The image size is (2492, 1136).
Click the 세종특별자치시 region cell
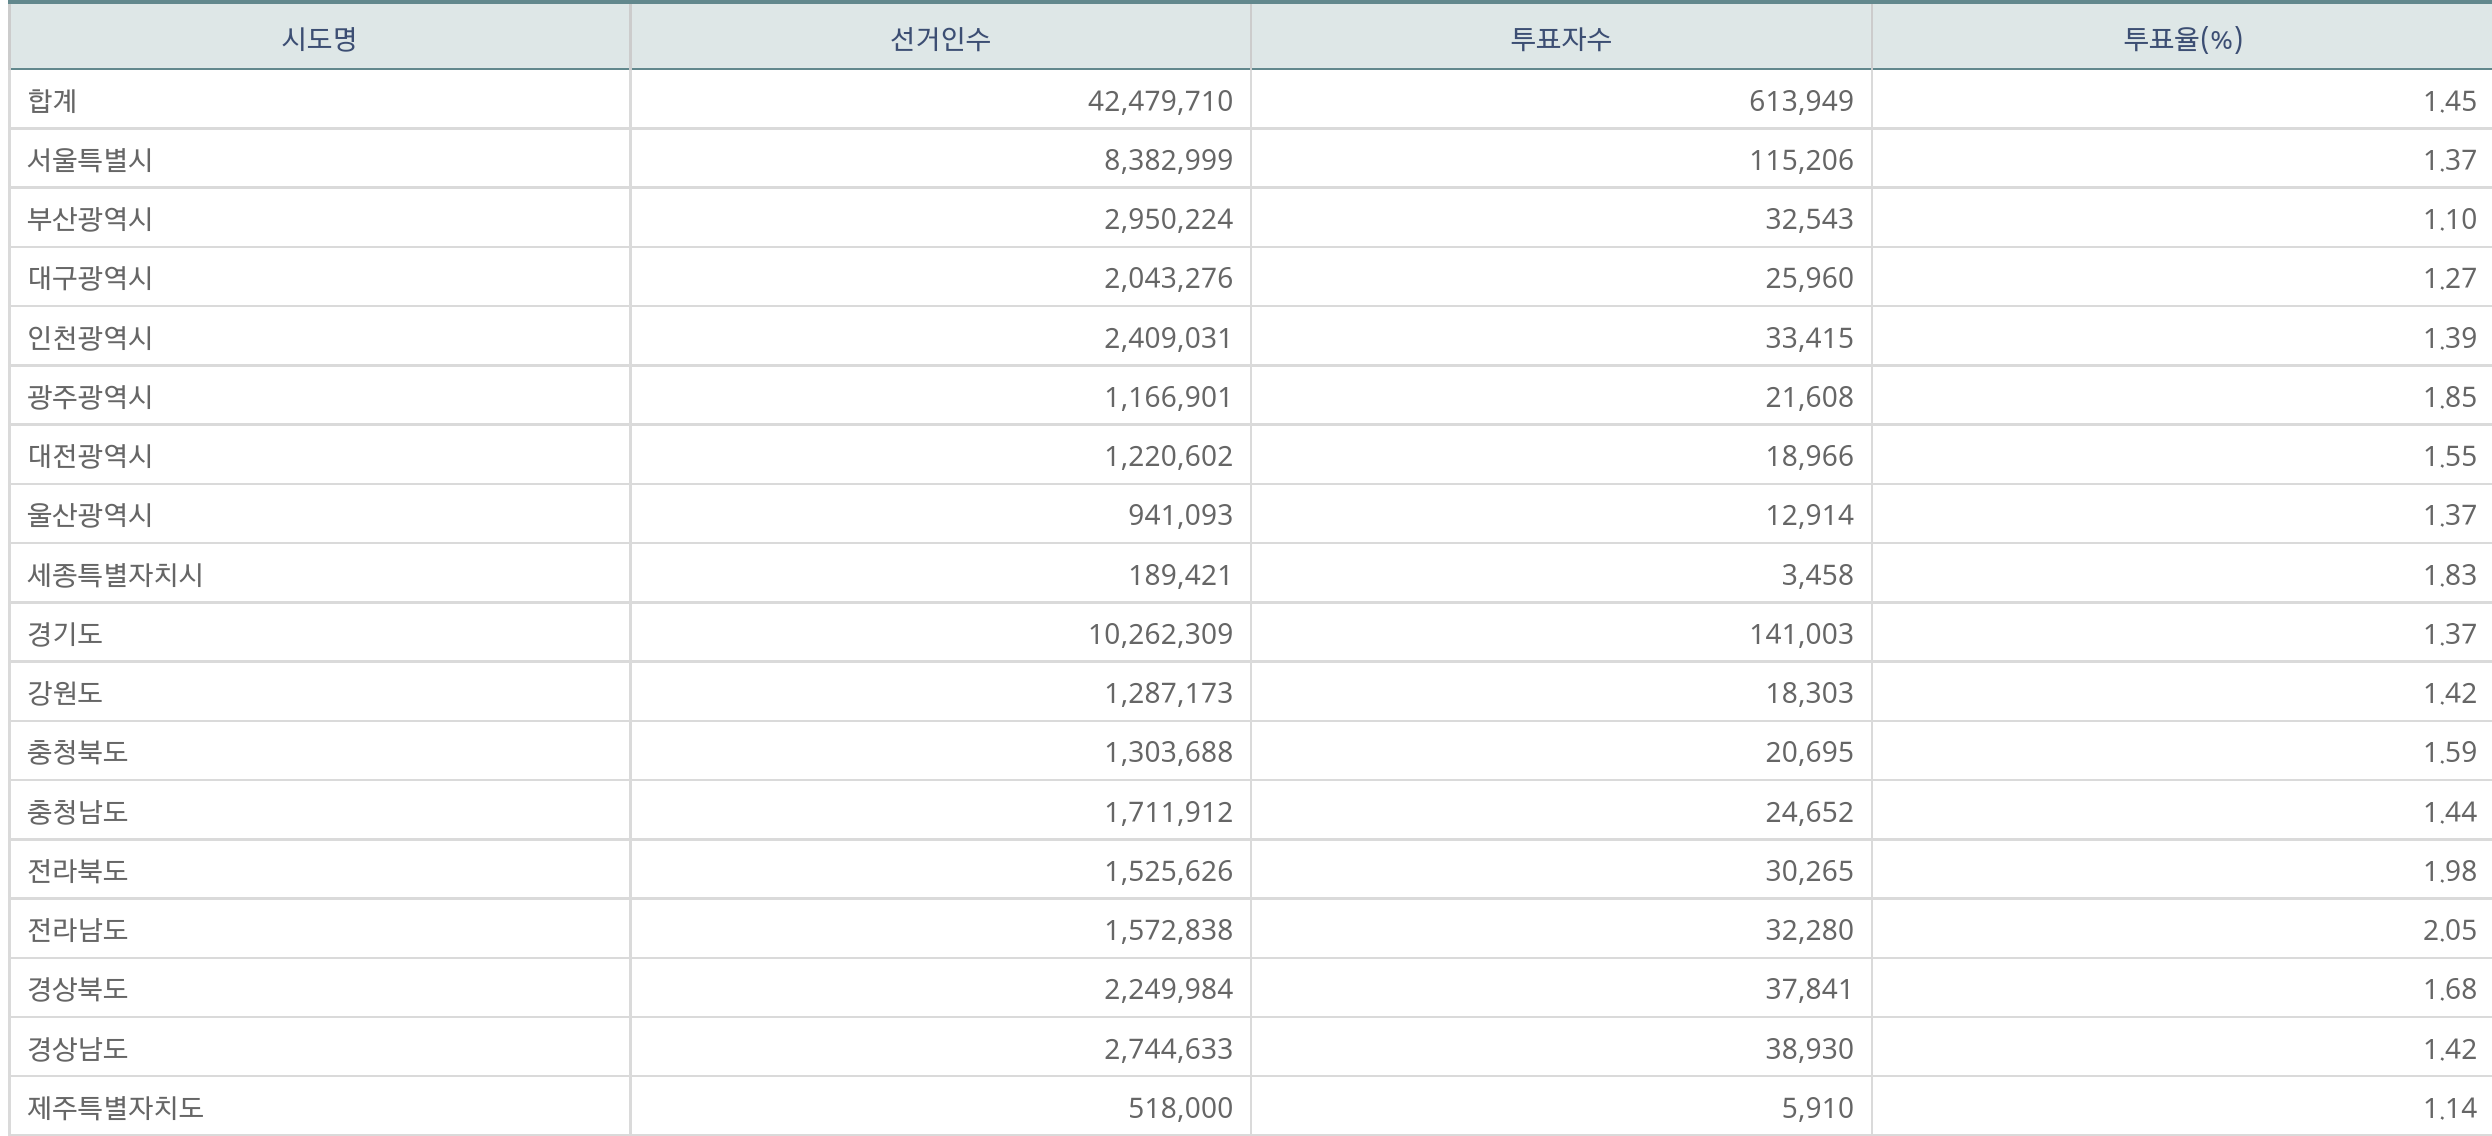[115, 575]
